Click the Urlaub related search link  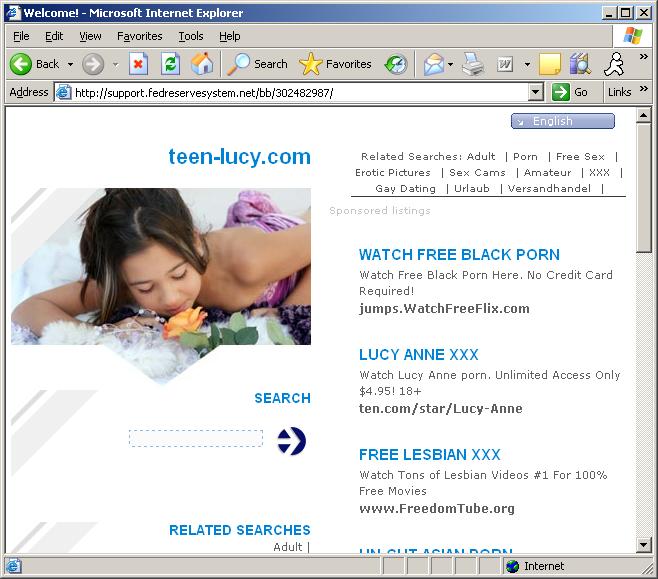(472, 189)
